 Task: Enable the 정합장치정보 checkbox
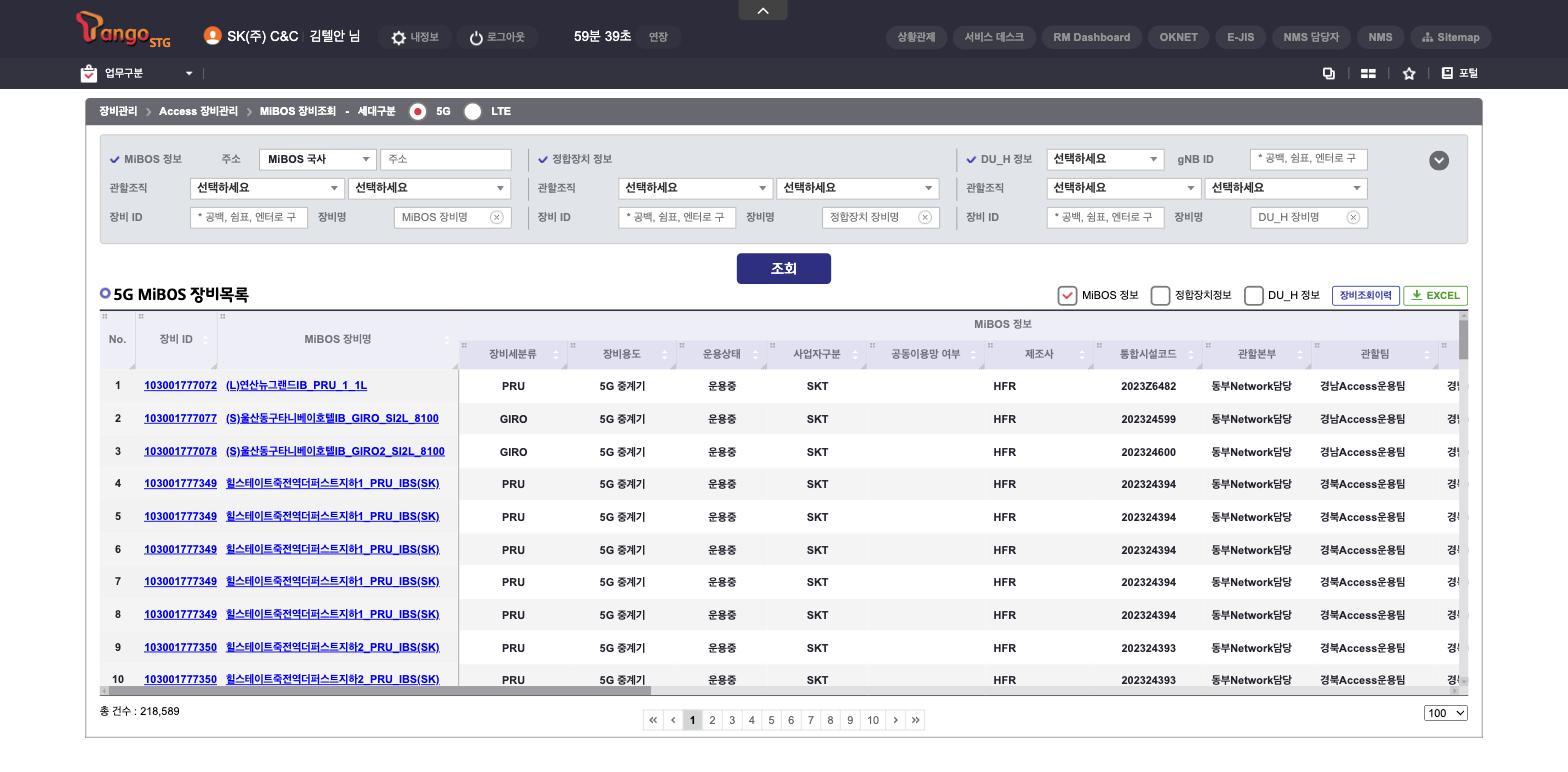(x=1160, y=295)
